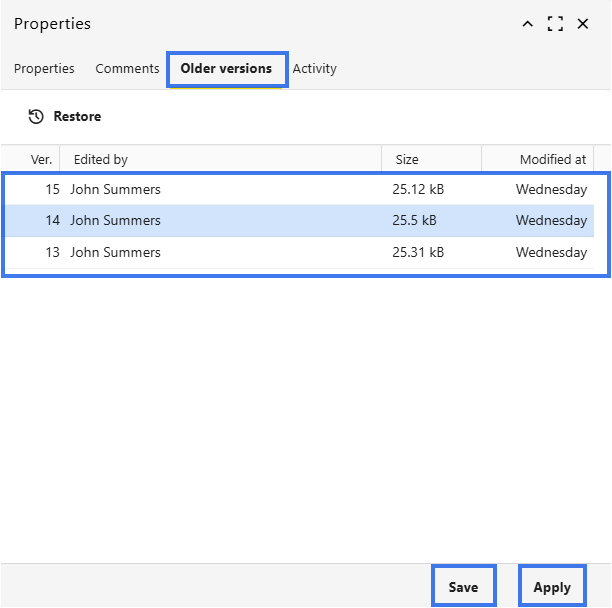The width and height of the screenshot is (612, 608).
Task: Click Wednesday in the version 14 row
Action: [x=551, y=220]
